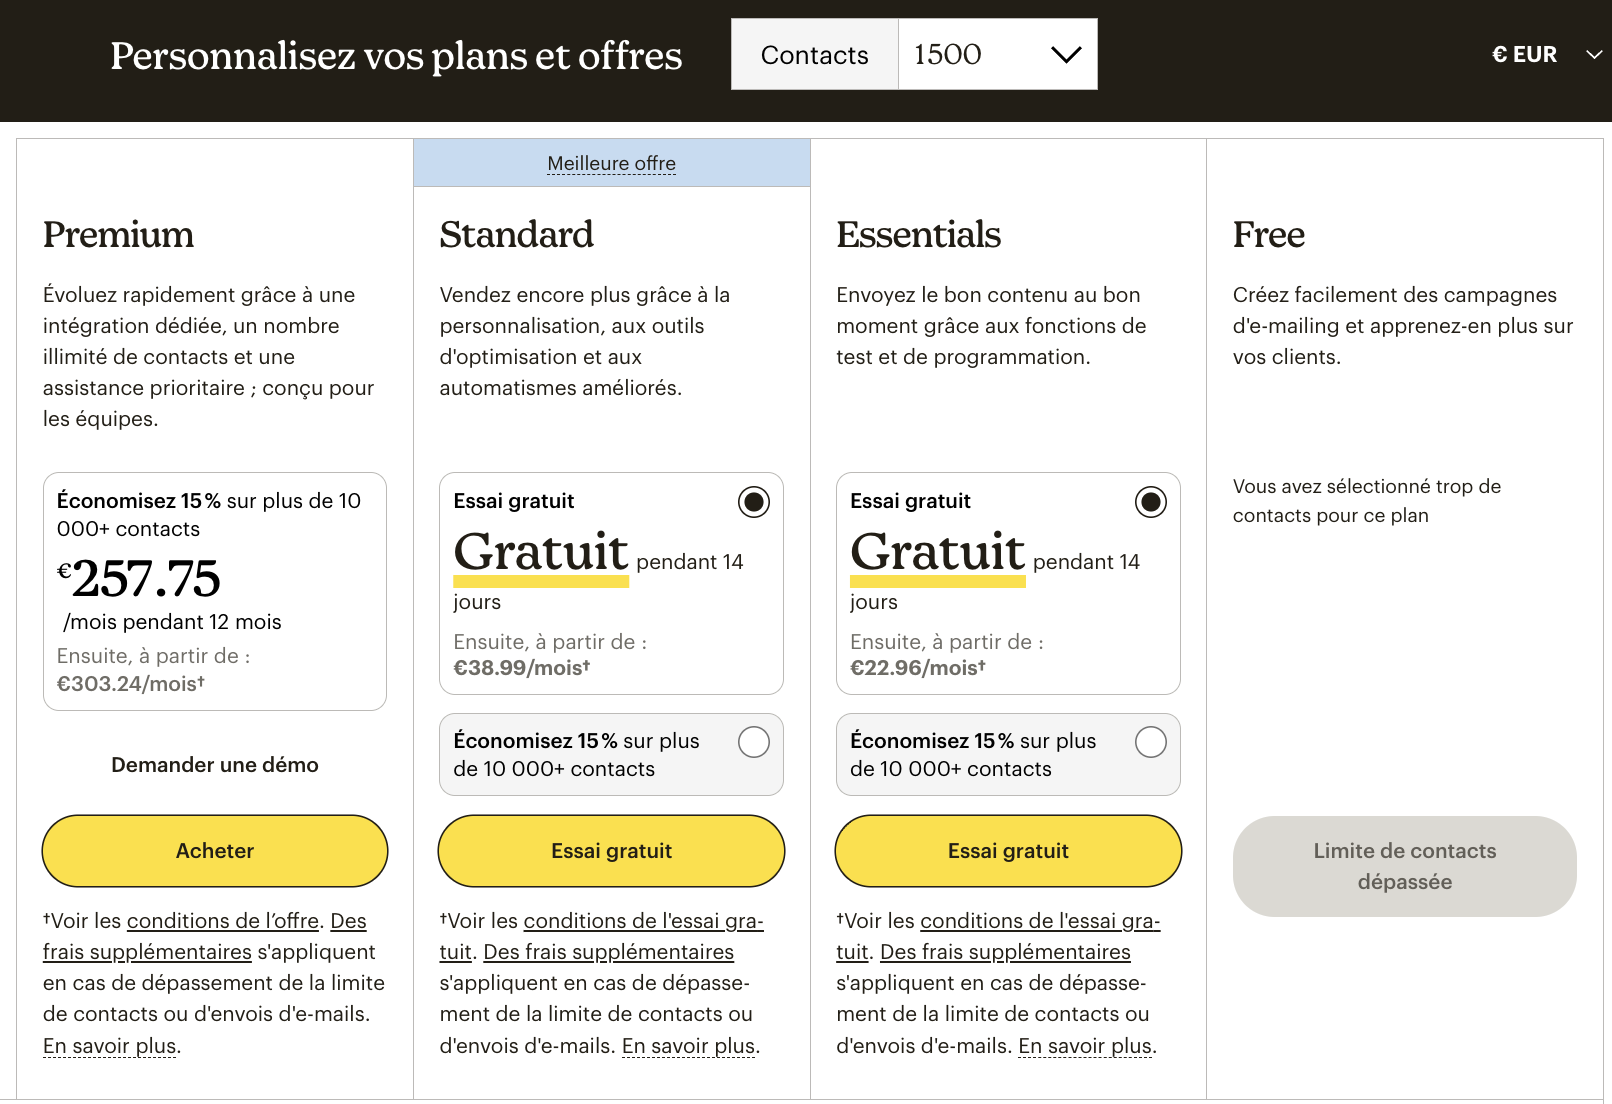Select Économisez 15% radio in Essentials column
The height and width of the screenshot is (1104, 1612).
click(1150, 742)
